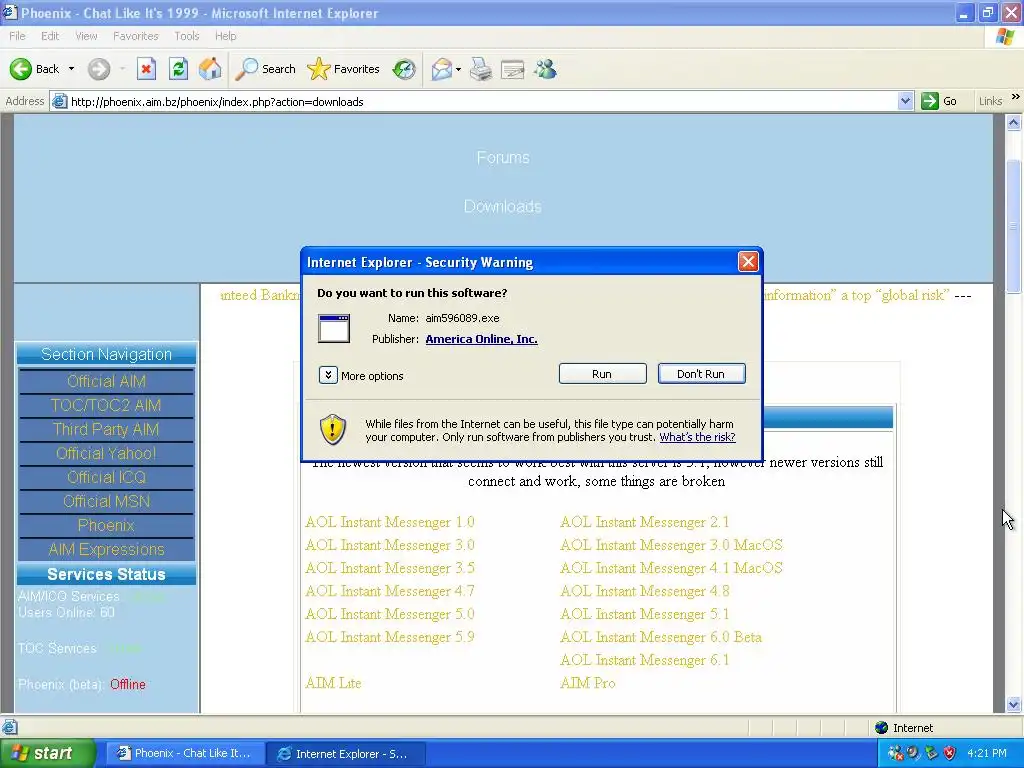Download AOL Instant Messenger 5.9
This screenshot has height=768, width=1024.
point(390,637)
